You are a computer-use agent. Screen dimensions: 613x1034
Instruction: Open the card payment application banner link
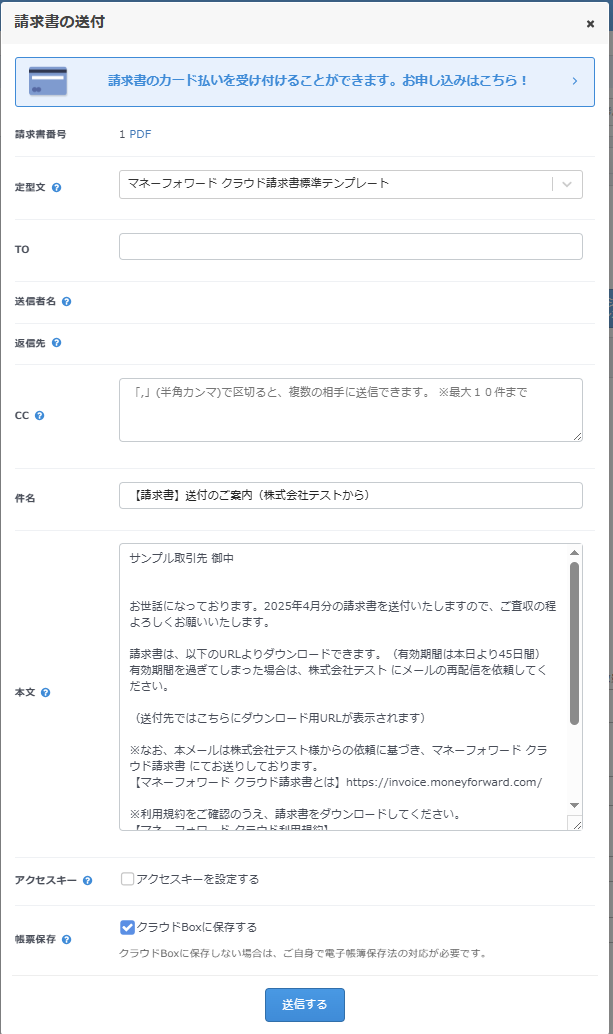pyautogui.click(x=305, y=82)
